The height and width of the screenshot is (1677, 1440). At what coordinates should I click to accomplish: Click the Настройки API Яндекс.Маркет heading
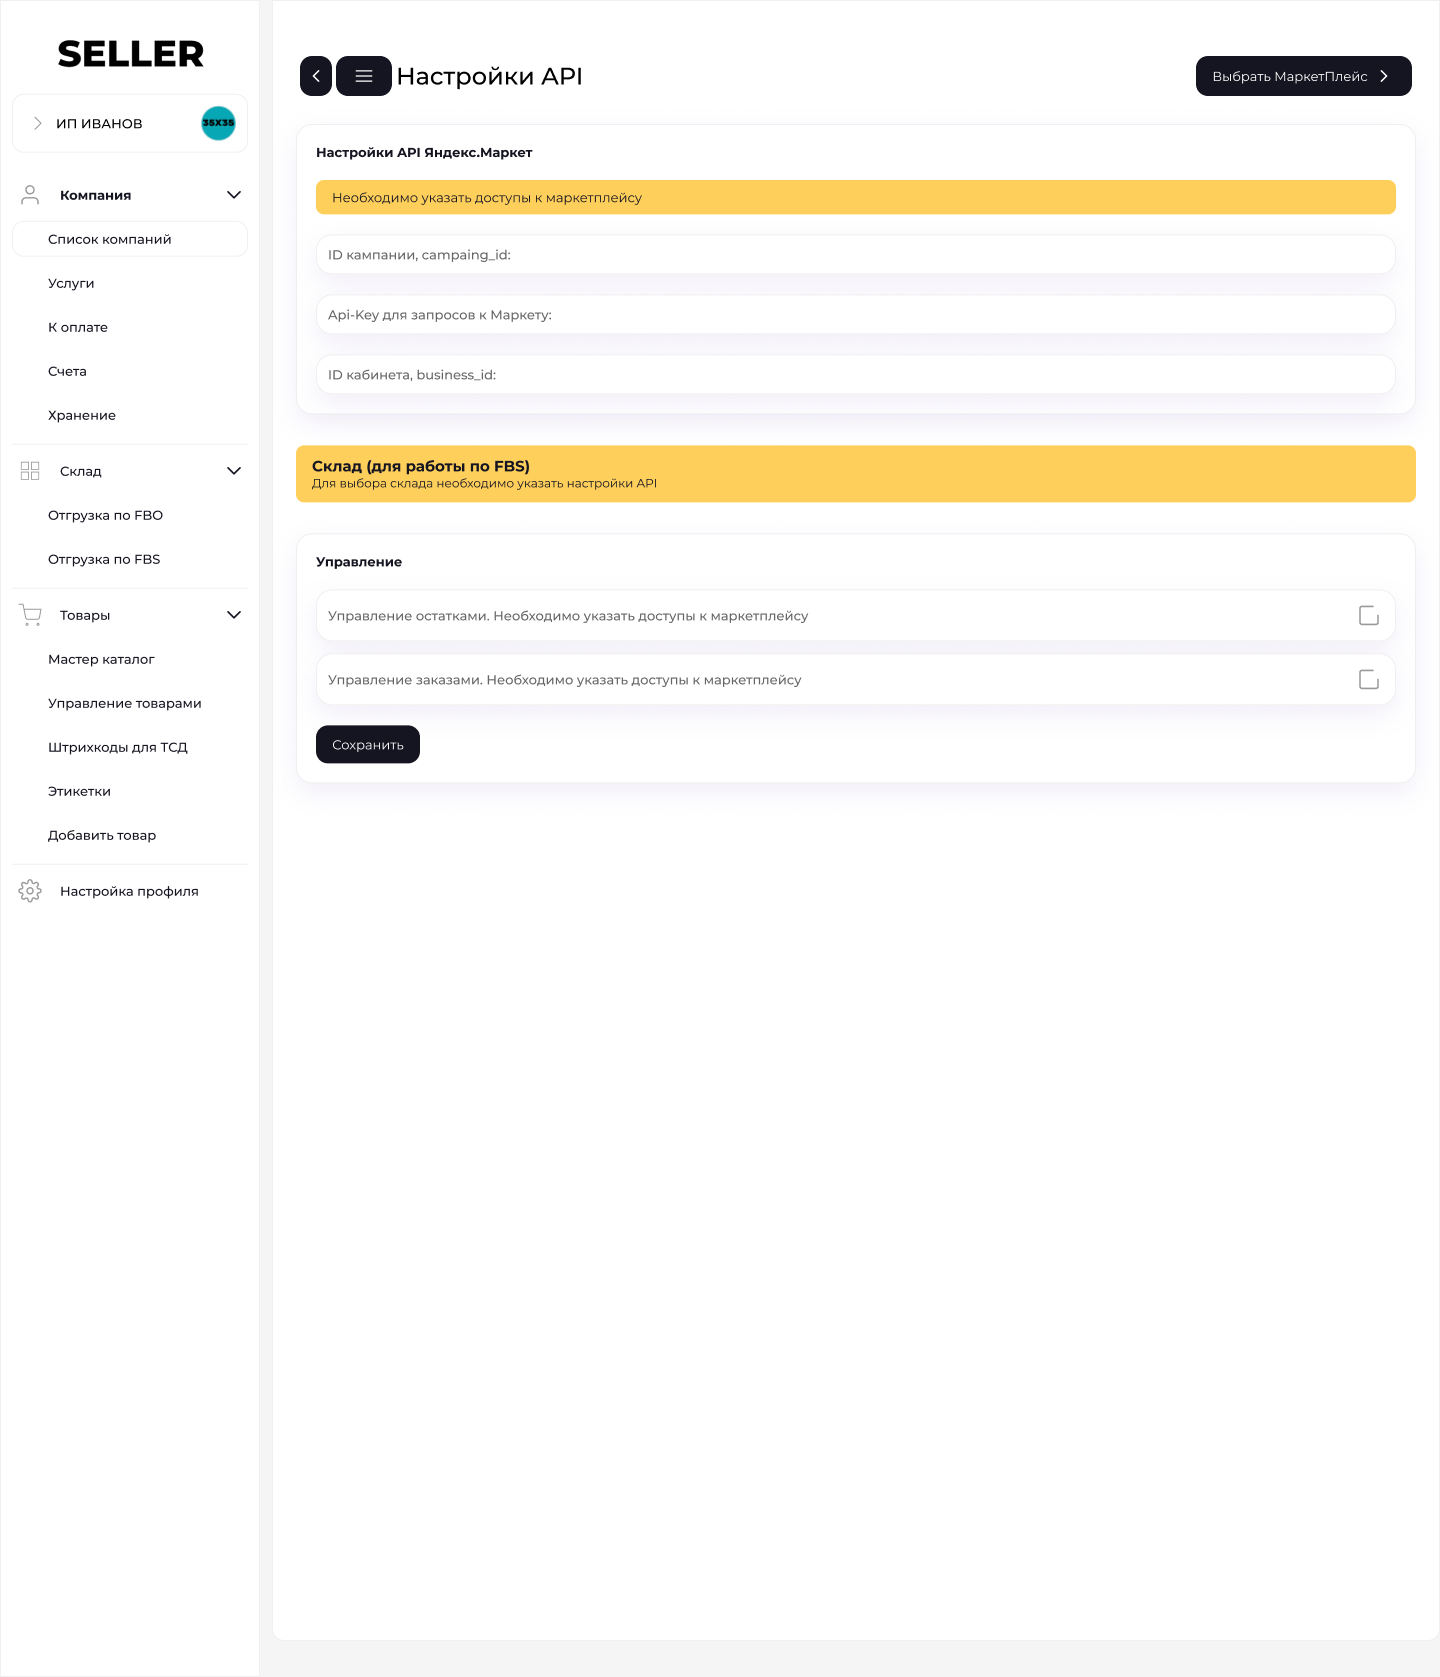424,152
